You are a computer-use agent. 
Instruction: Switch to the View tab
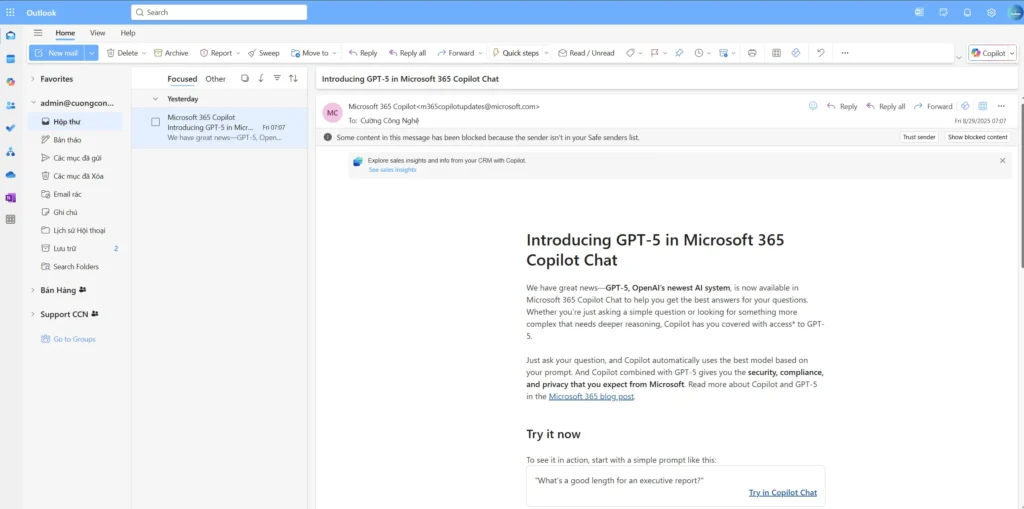[97, 33]
